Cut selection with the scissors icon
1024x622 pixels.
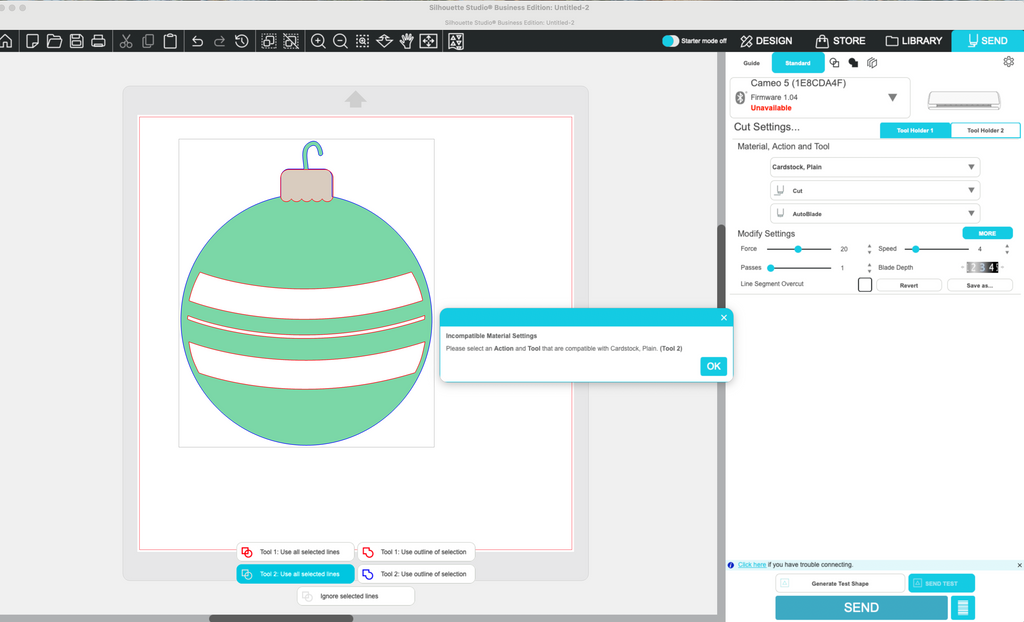(126, 41)
